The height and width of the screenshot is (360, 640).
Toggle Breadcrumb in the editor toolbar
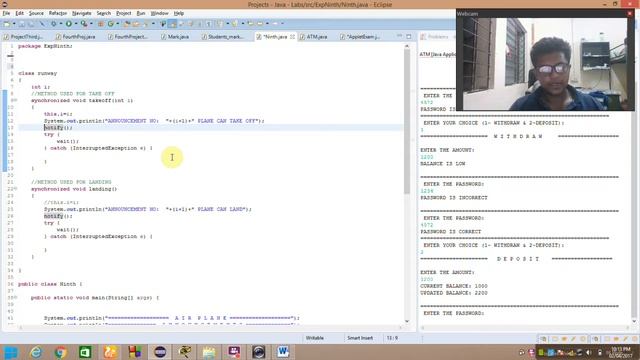(x=163, y=24)
